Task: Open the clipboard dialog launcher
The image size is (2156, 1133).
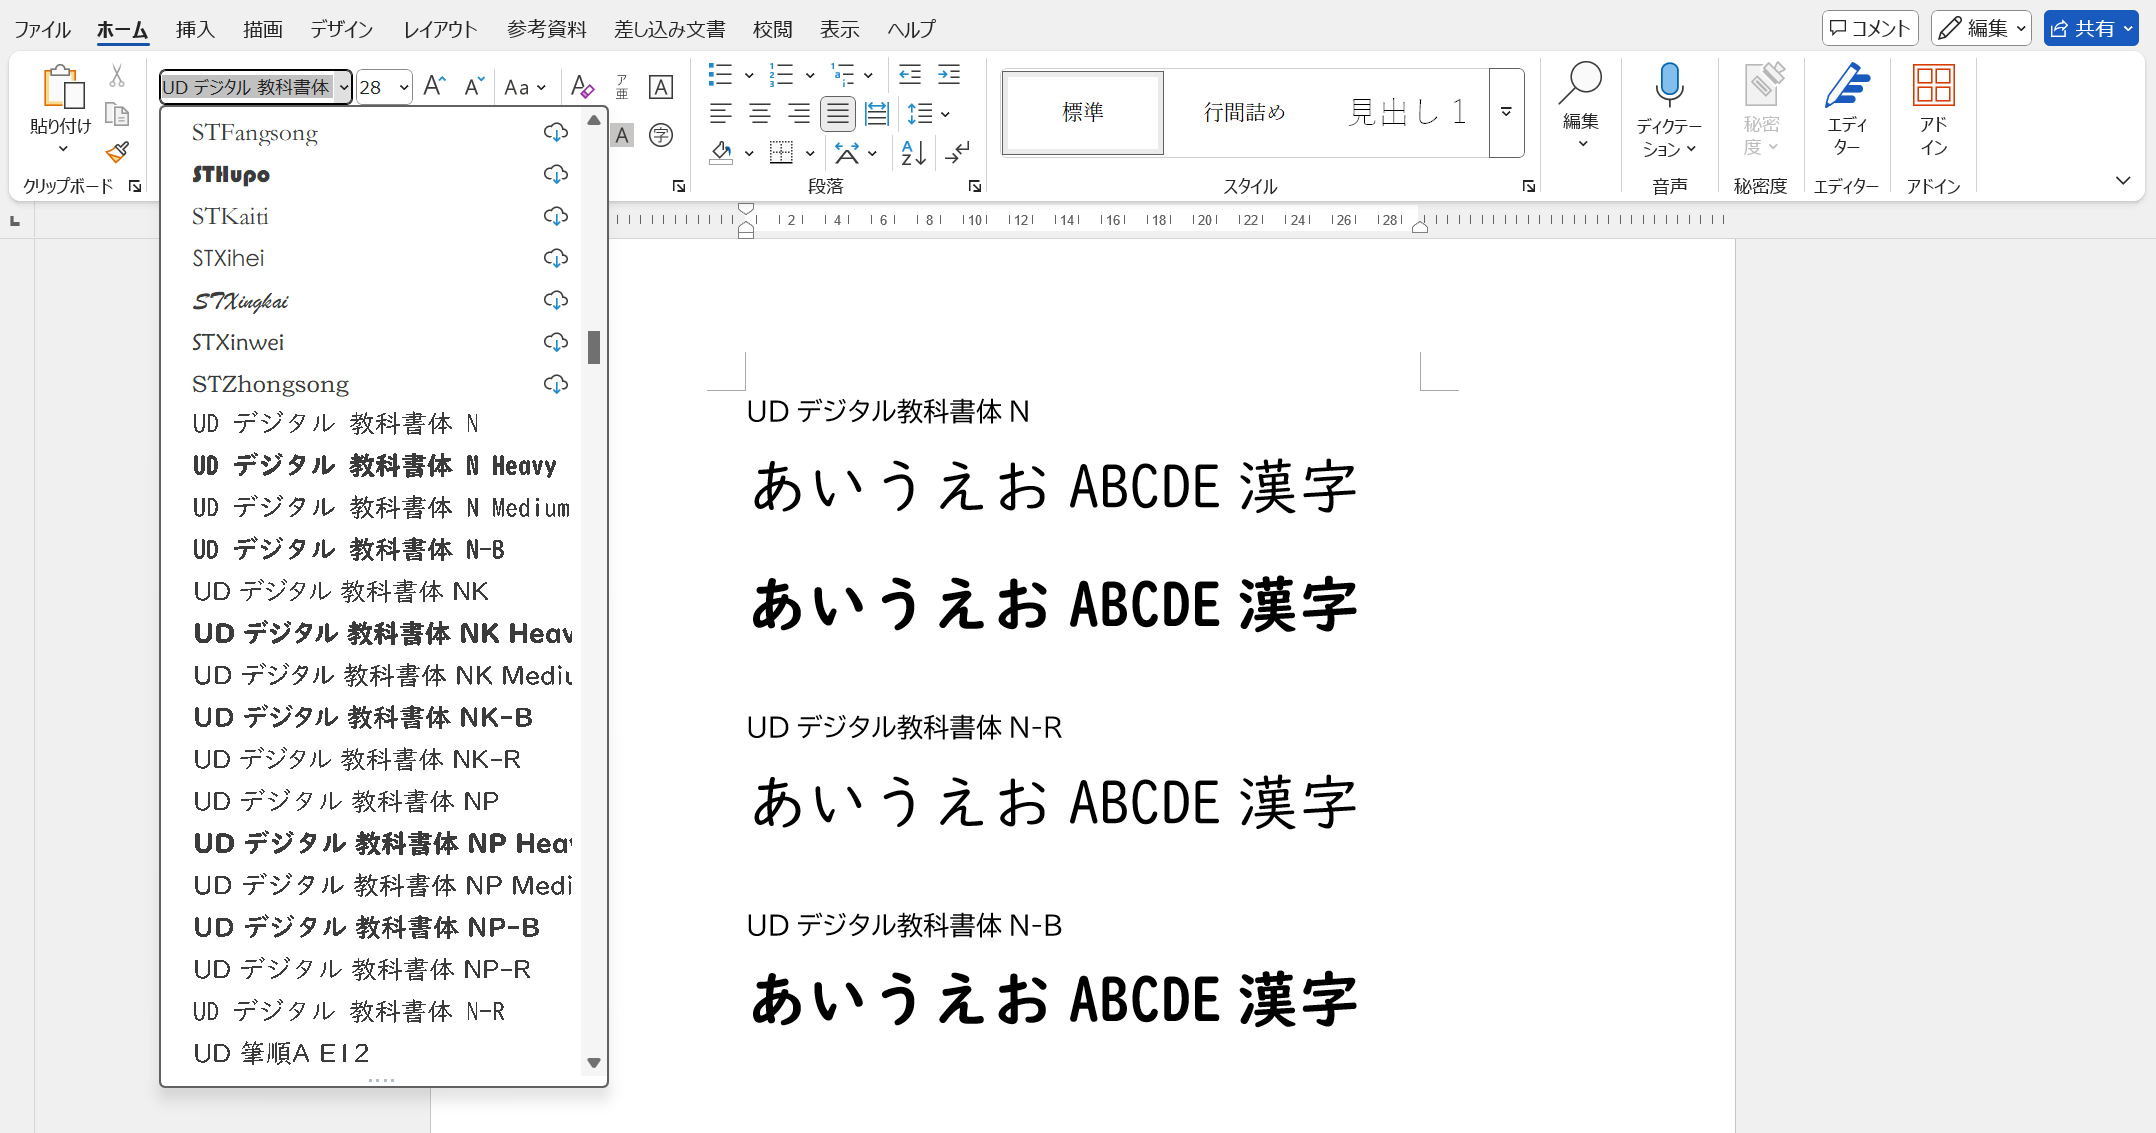Action: 135,186
